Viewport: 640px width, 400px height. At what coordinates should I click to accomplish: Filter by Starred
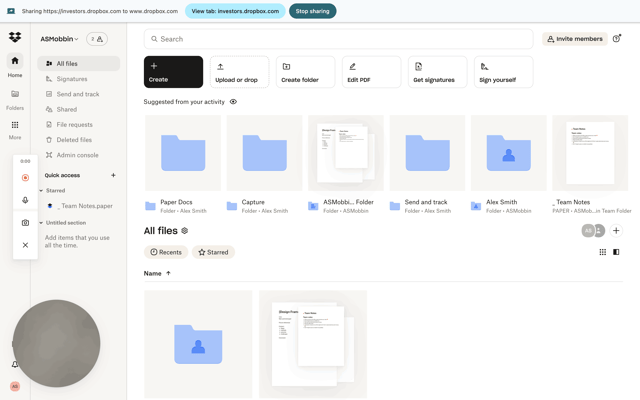pyautogui.click(x=213, y=252)
